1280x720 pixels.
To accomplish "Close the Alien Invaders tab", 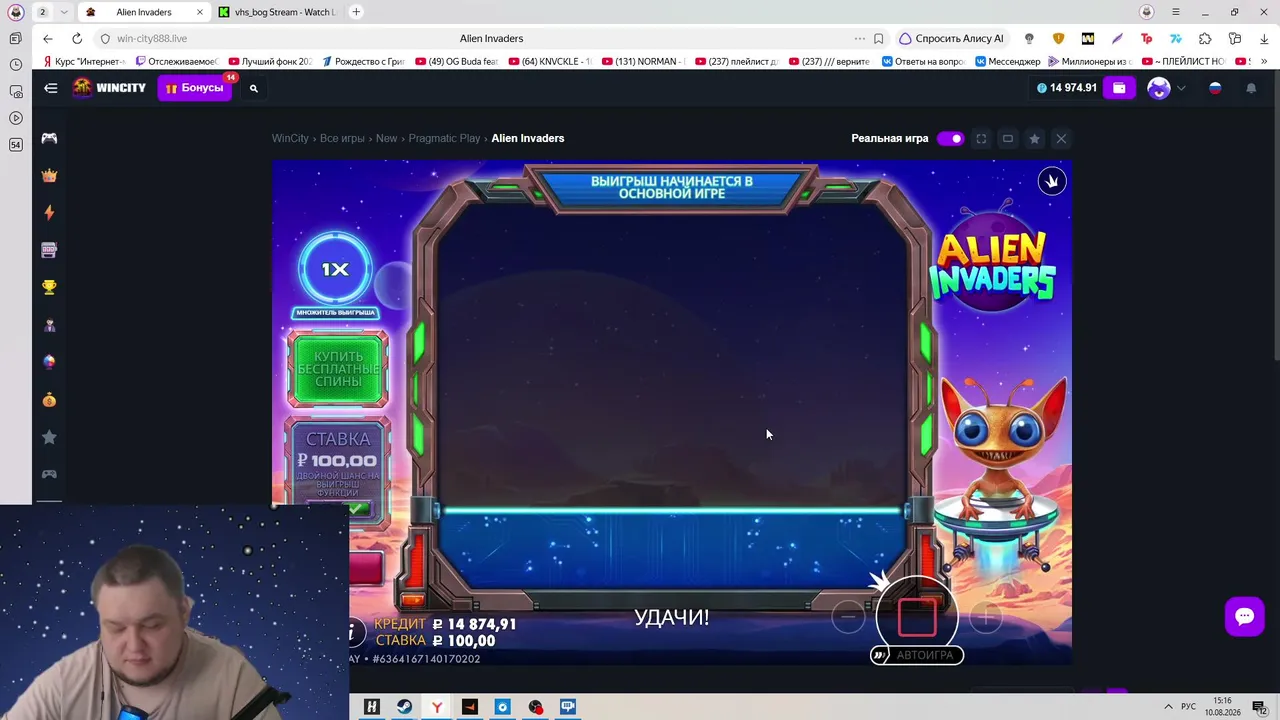I will pos(199,12).
